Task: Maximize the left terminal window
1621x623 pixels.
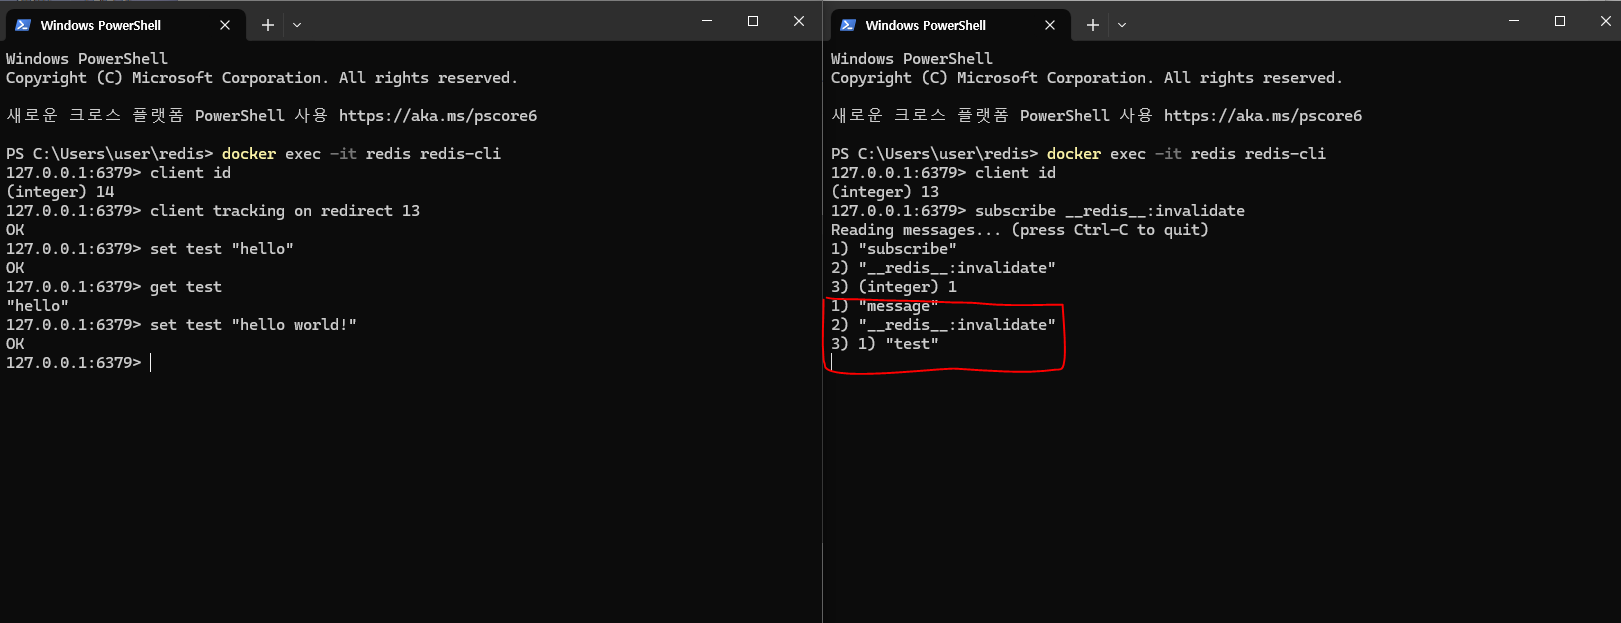Action: click(753, 21)
